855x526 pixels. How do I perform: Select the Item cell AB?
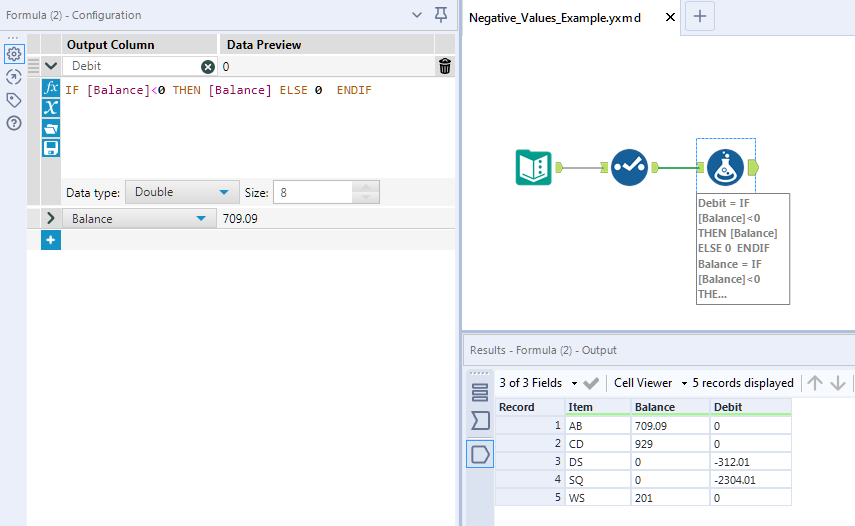[598, 426]
